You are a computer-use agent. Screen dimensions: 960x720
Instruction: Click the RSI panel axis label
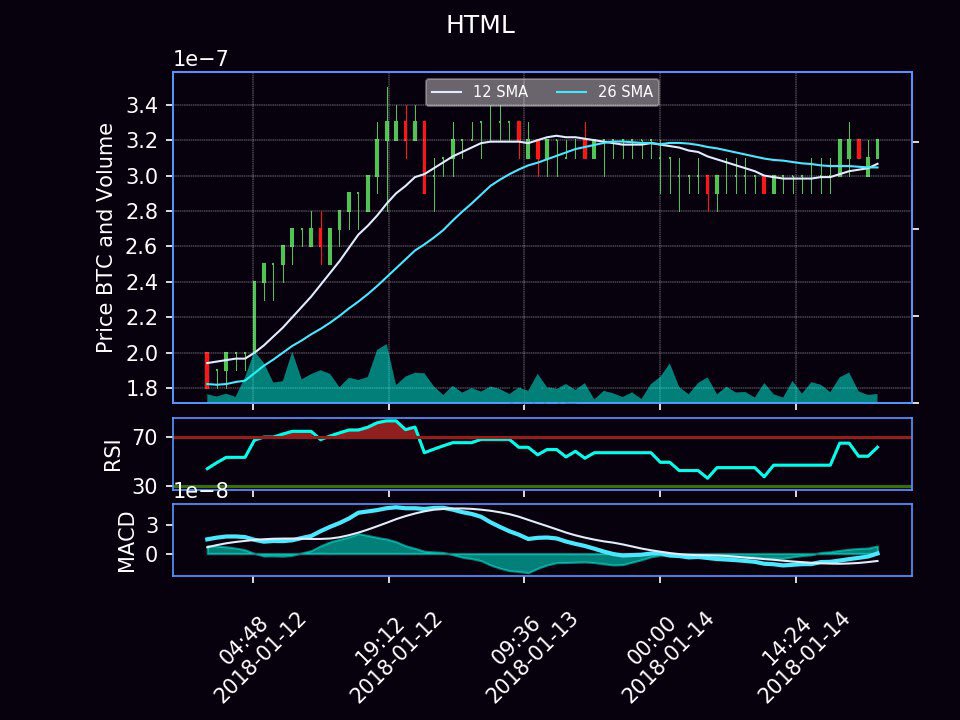point(113,454)
